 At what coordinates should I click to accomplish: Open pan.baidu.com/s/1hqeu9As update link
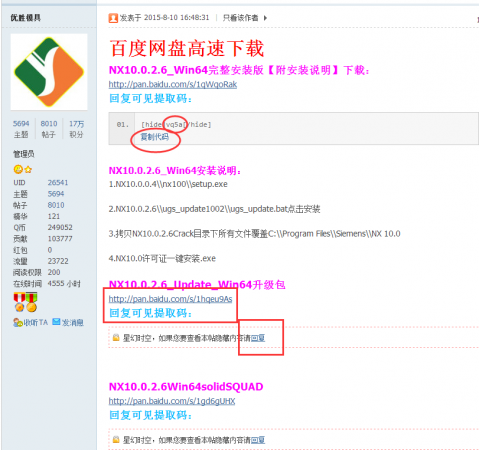(x=170, y=299)
